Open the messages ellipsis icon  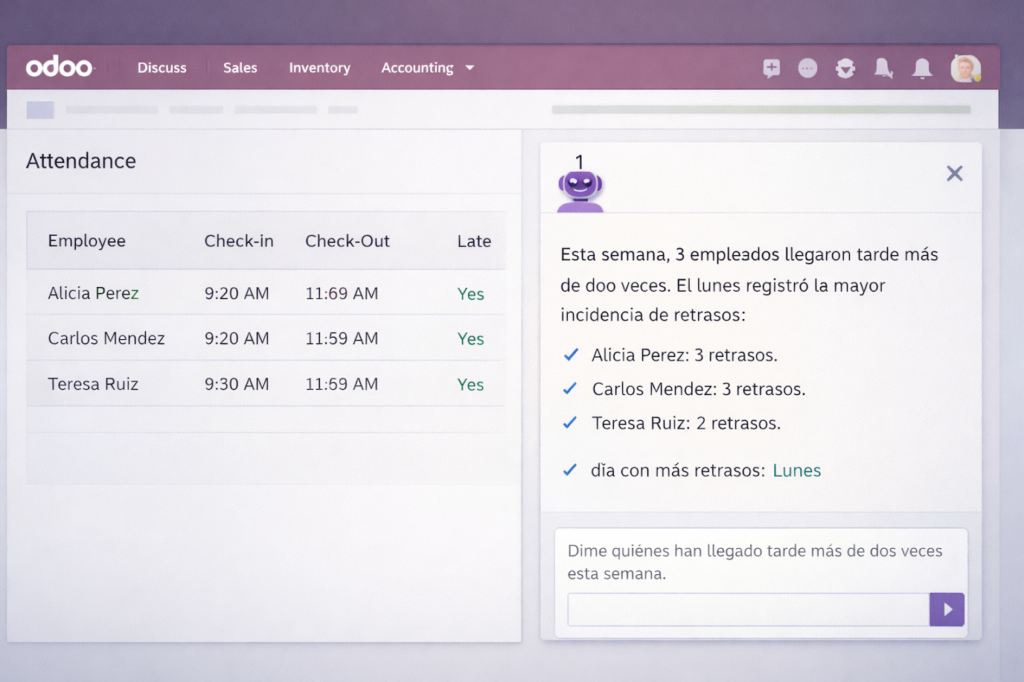[x=808, y=68]
